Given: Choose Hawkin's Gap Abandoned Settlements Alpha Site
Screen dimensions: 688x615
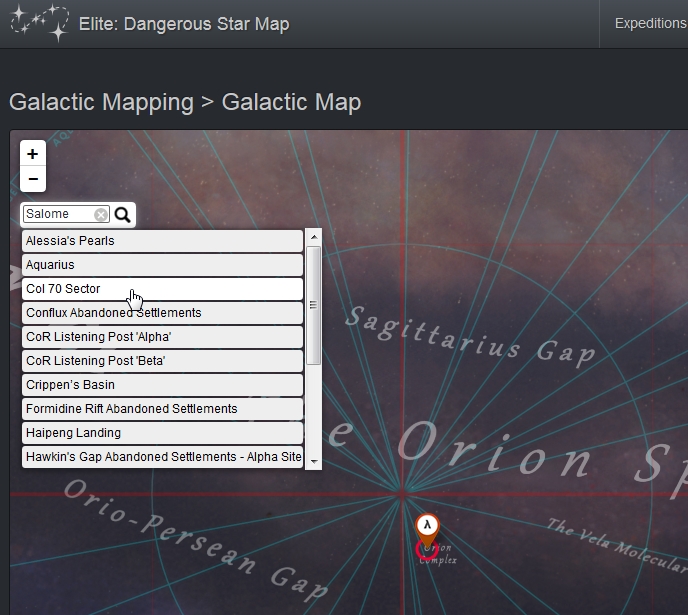Looking at the screenshot, I should 162,457.
